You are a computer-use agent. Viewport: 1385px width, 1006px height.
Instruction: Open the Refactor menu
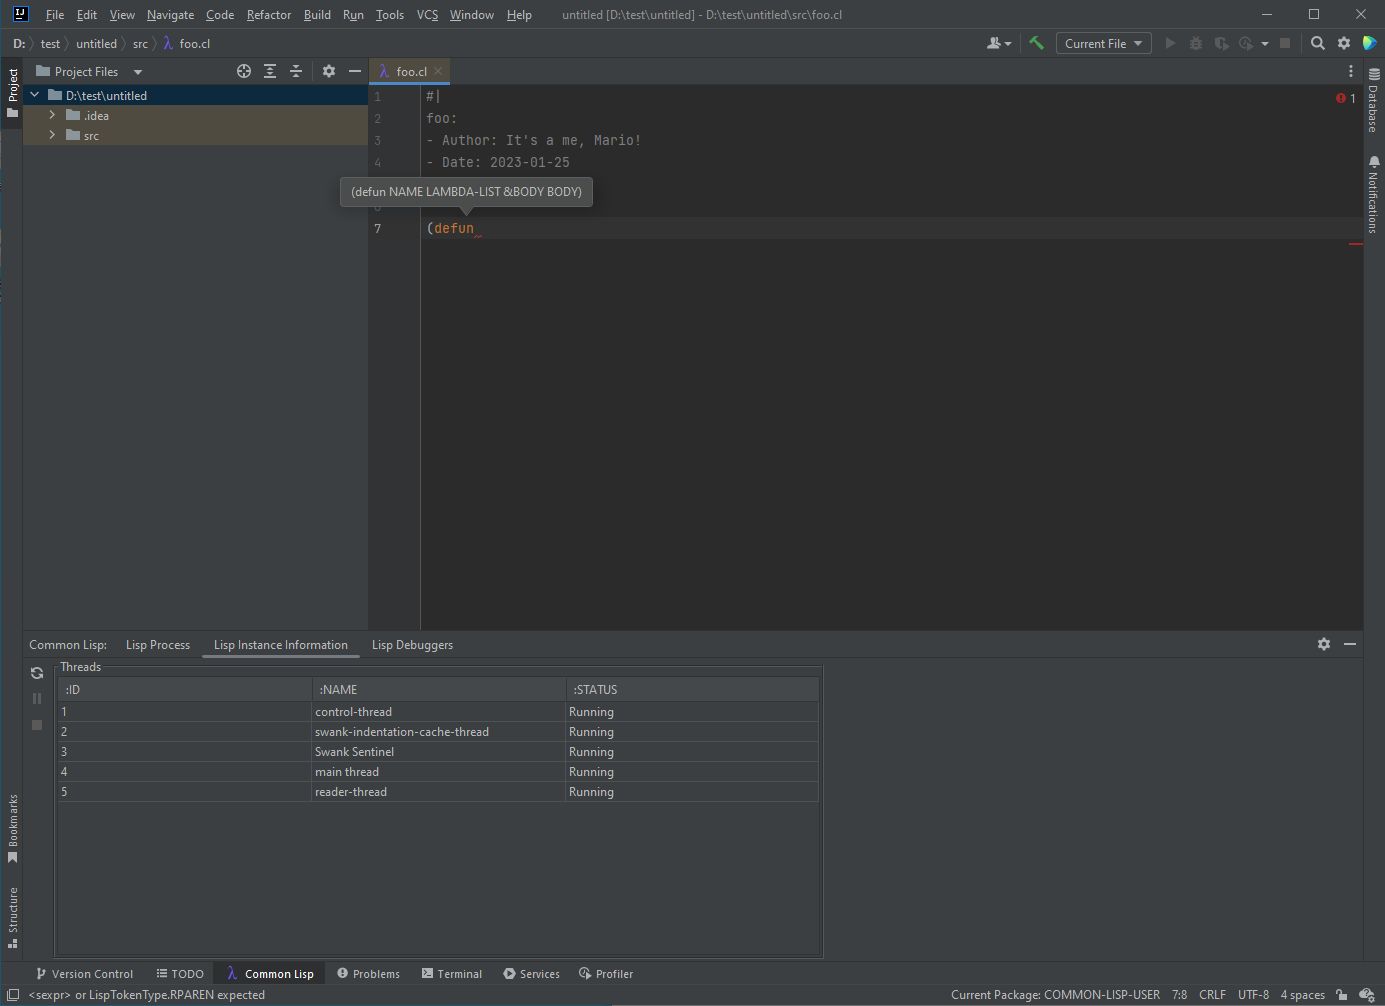(269, 15)
